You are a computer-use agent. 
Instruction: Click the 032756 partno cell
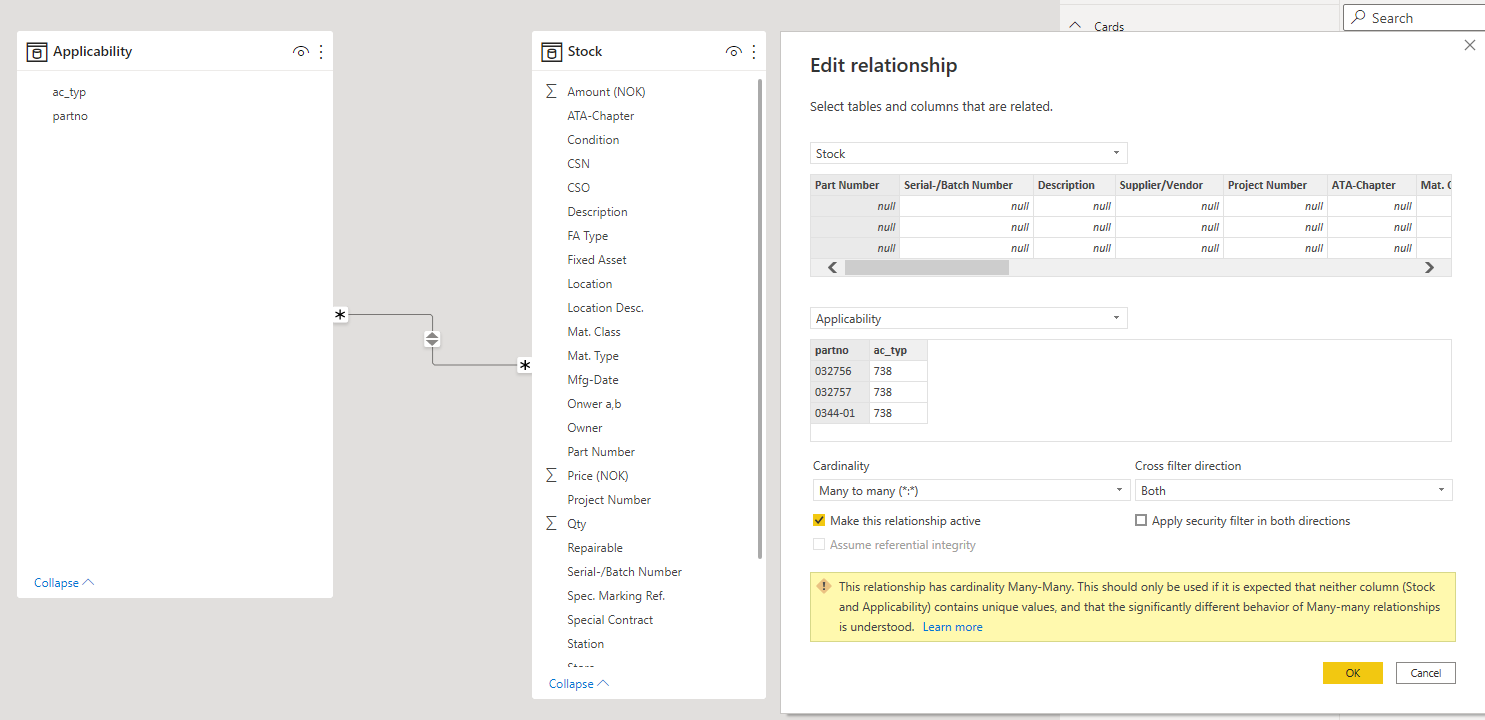tap(840, 371)
